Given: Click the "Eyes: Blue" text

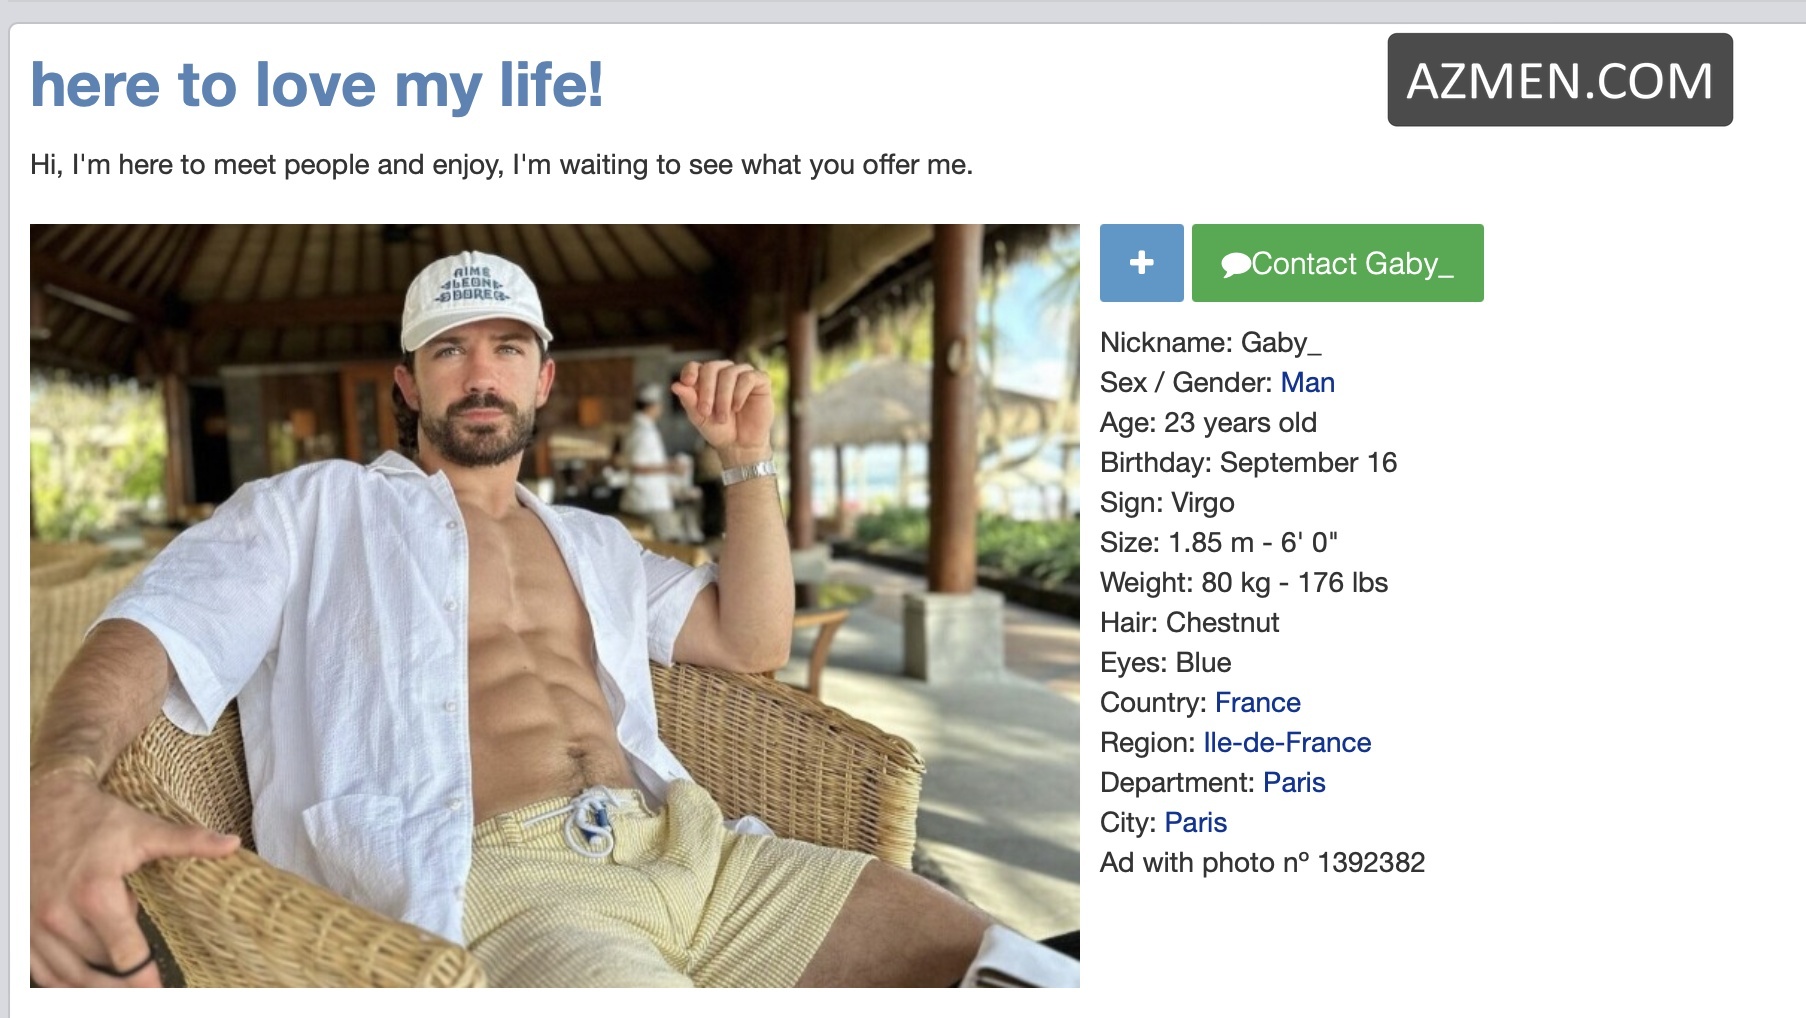Looking at the screenshot, I should pyautogui.click(x=1165, y=663).
